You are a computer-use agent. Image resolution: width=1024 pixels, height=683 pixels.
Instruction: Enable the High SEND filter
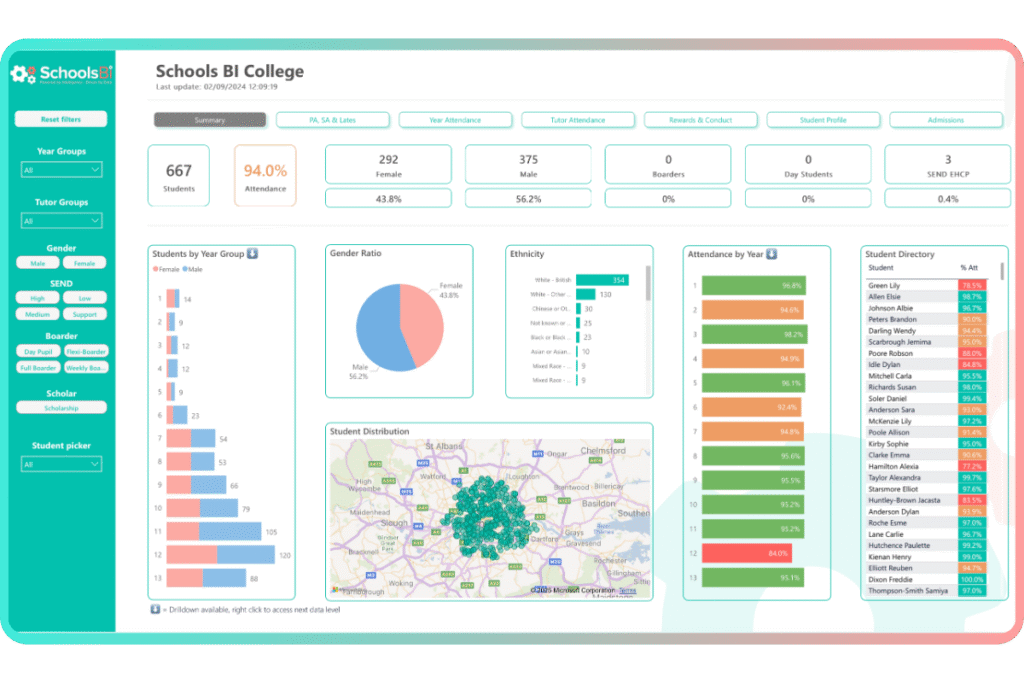point(38,298)
